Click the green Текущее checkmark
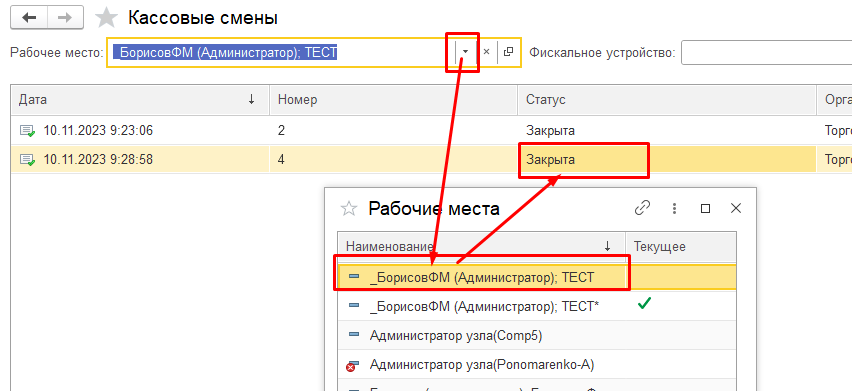Viewport: 852px width, 391px height. pyautogui.click(x=644, y=304)
